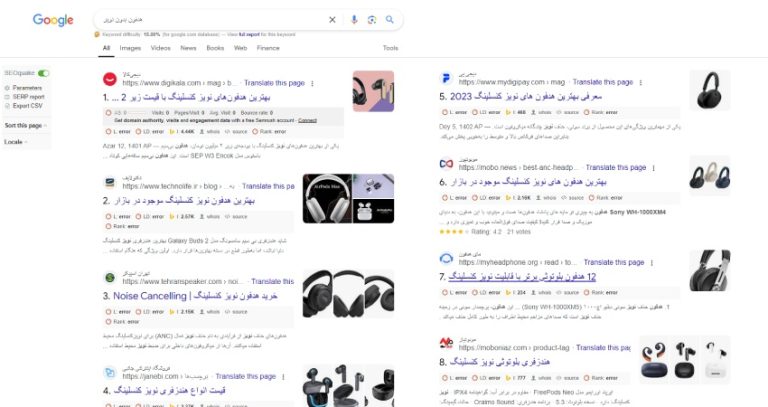Open three-dot menu for mydigipay result
The height and width of the screenshot is (407, 768).
(x=640, y=82)
